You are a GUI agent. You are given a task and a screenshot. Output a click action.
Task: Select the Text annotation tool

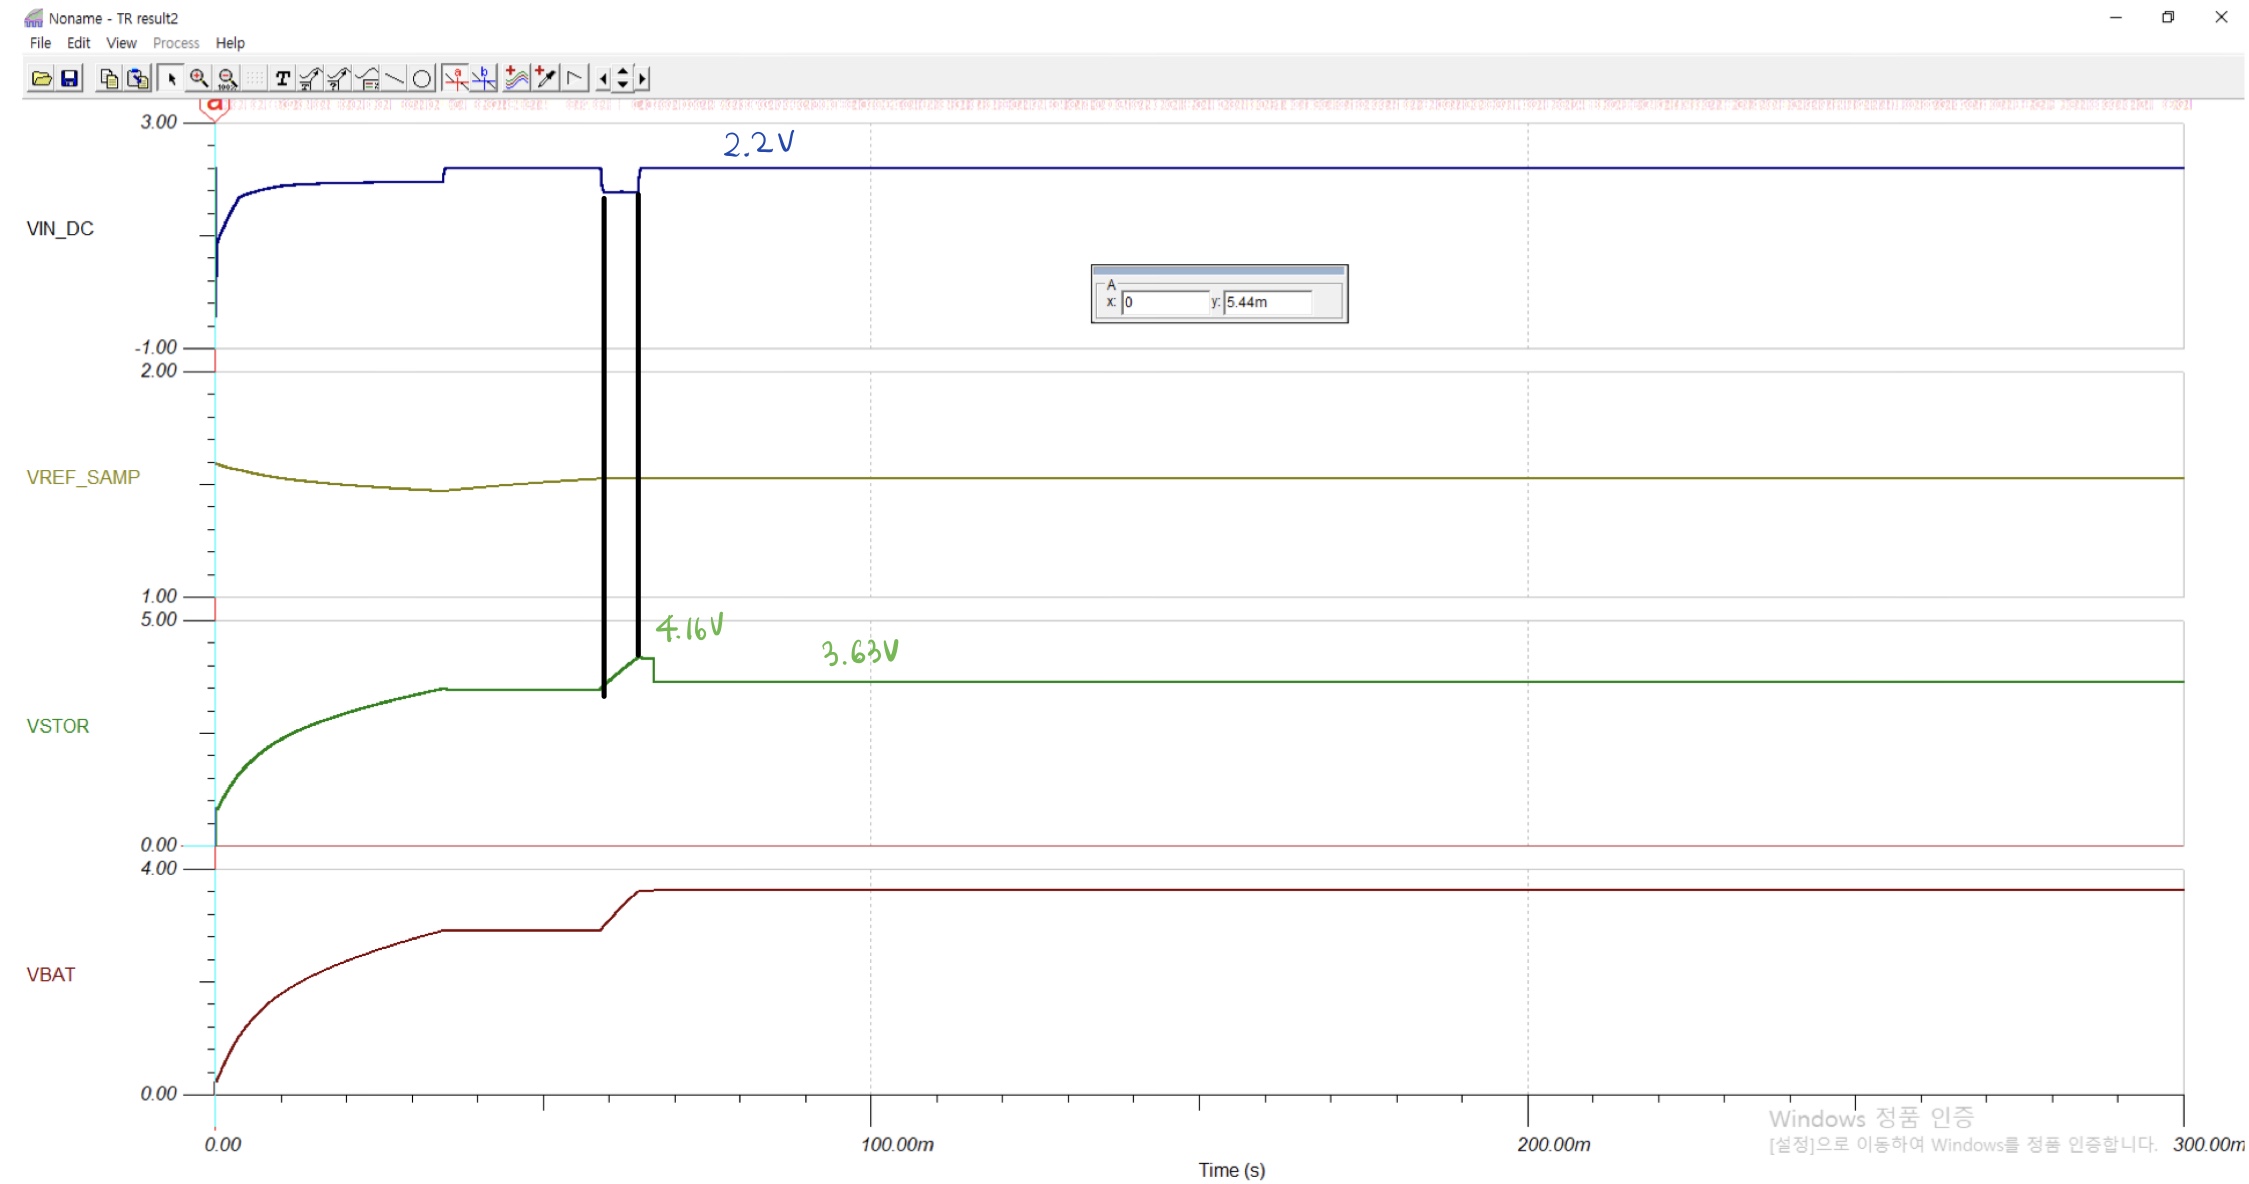tap(283, 78)
